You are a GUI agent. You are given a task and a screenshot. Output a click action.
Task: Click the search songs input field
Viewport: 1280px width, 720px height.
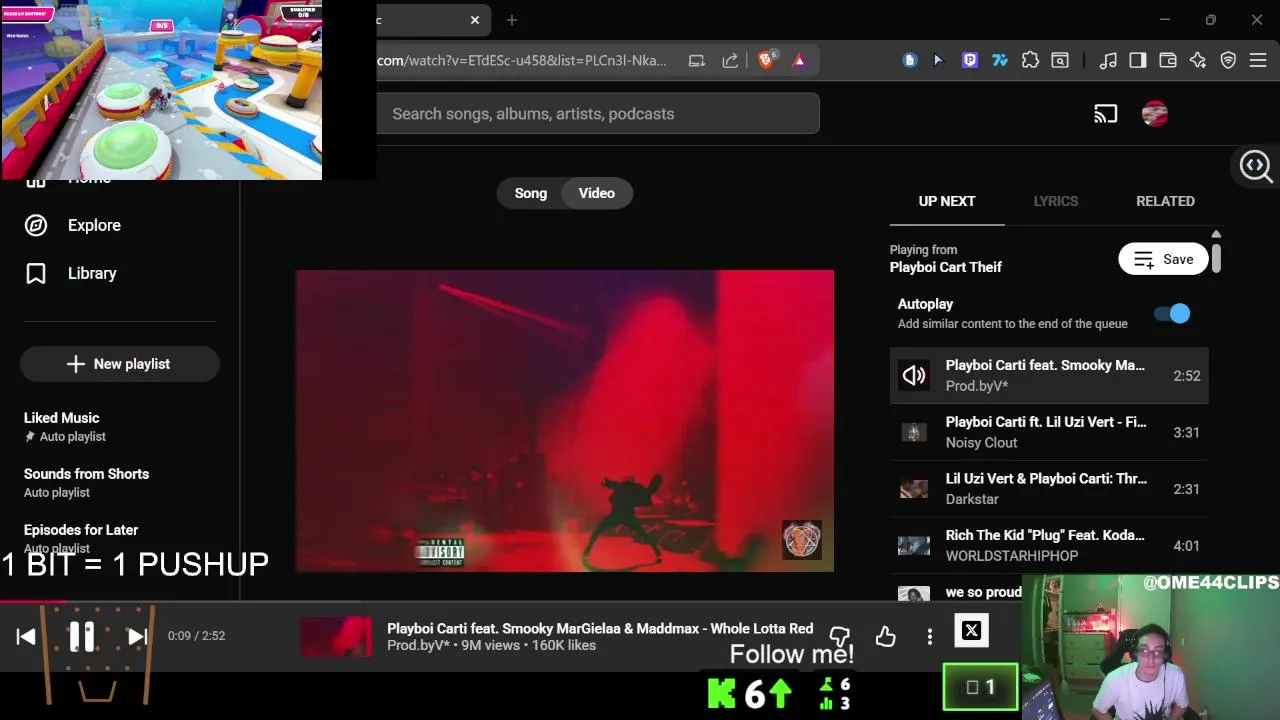pyautogui.click(x=598, y=114)
